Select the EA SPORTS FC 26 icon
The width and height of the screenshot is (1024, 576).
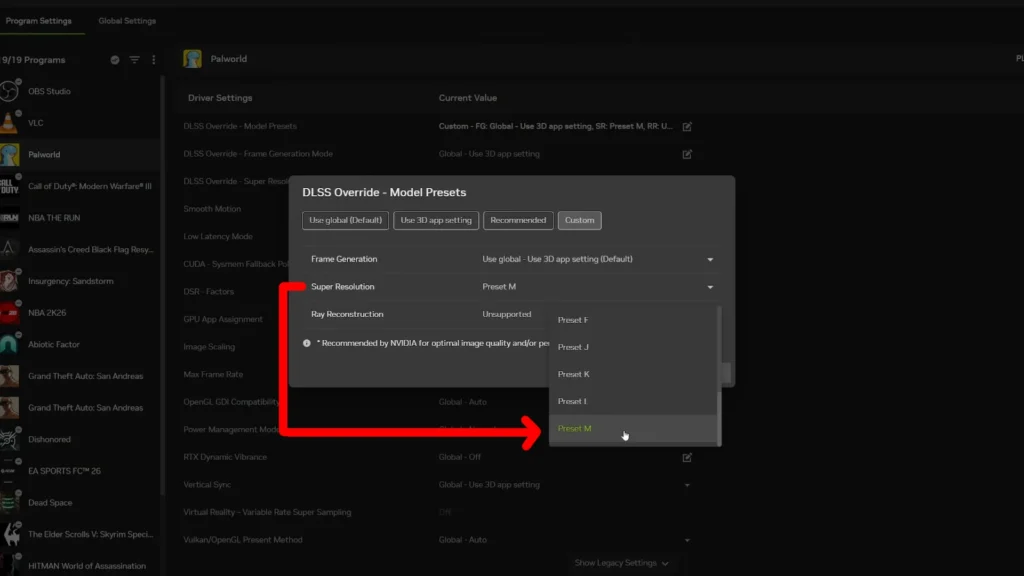coord(9,471)
